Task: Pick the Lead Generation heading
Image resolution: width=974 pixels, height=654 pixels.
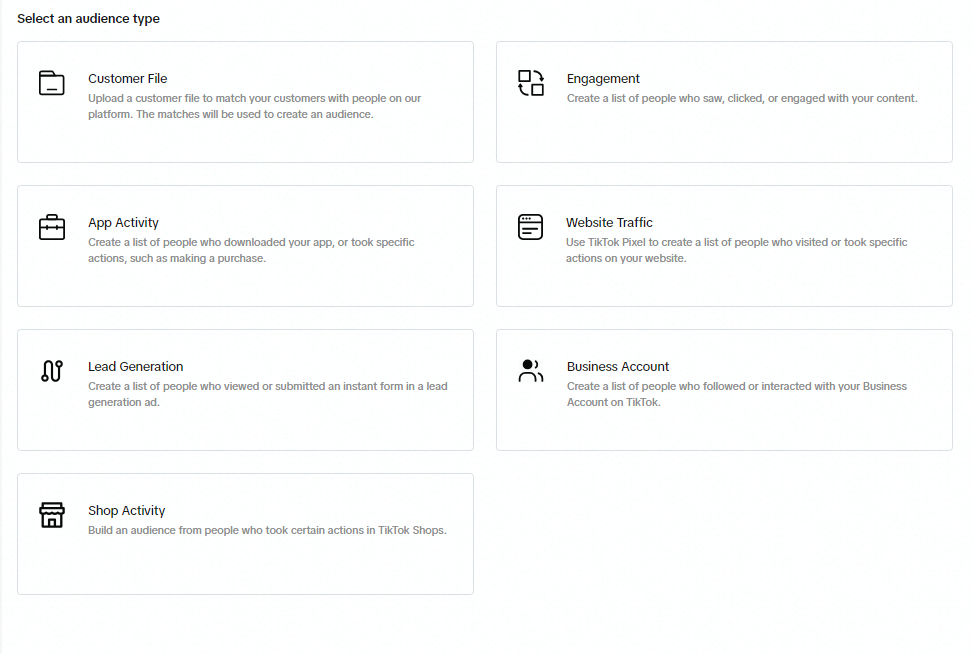Action: click(x=135, y=367)
